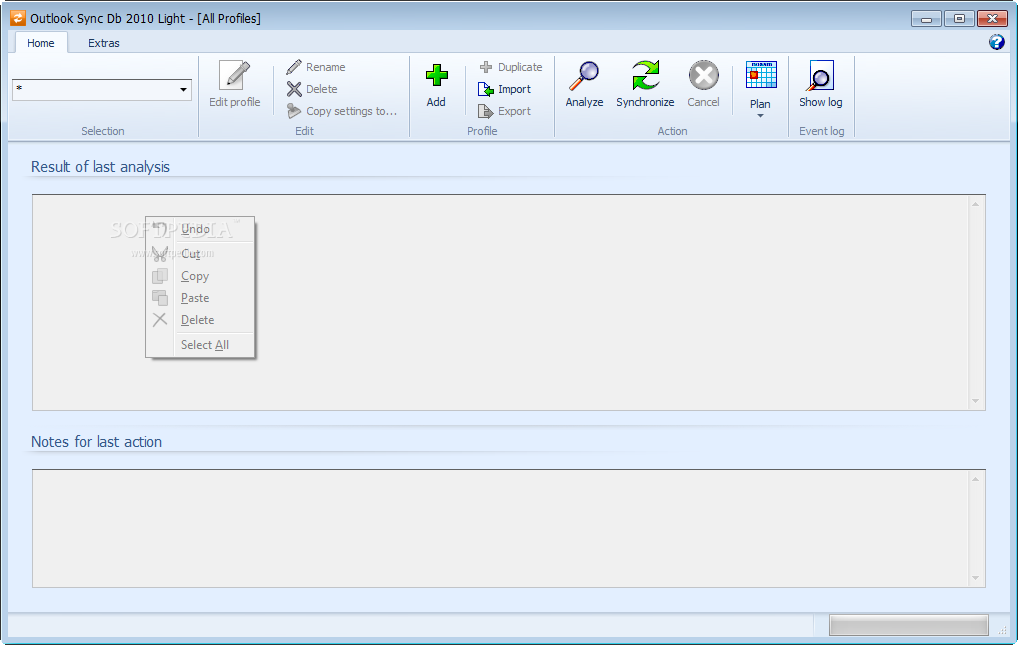The height and width of the screenshot is (645, 1018).
Task: Click the Rename pencil icon
Action: point(294,67)
